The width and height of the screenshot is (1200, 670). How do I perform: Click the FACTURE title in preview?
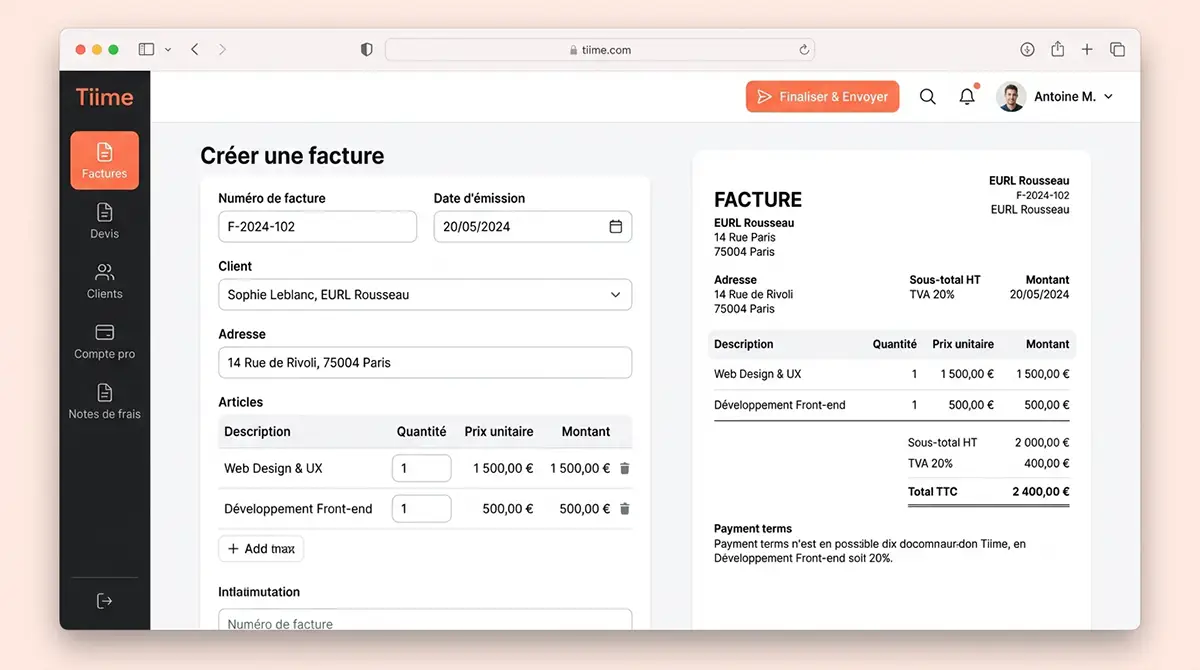pyautogui.click(x=758, y=200)
